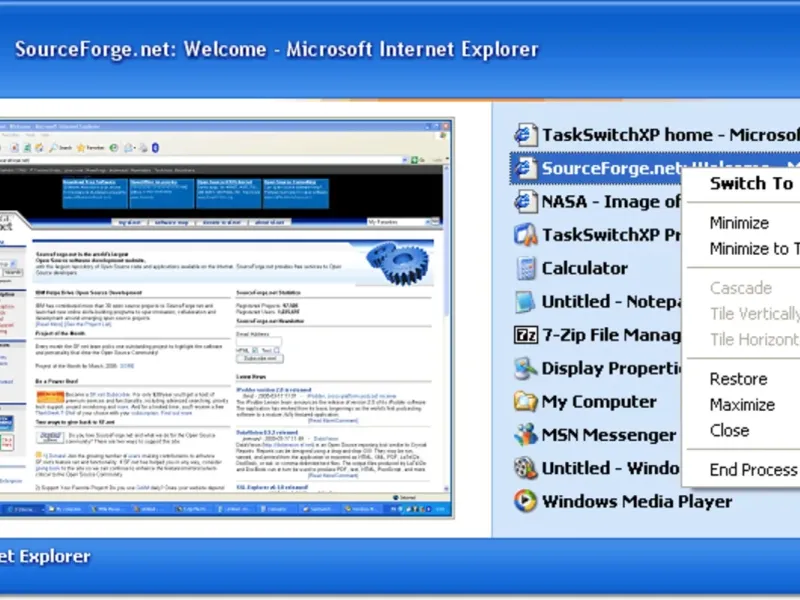Choose Maximize in context menu

(743, 405)
